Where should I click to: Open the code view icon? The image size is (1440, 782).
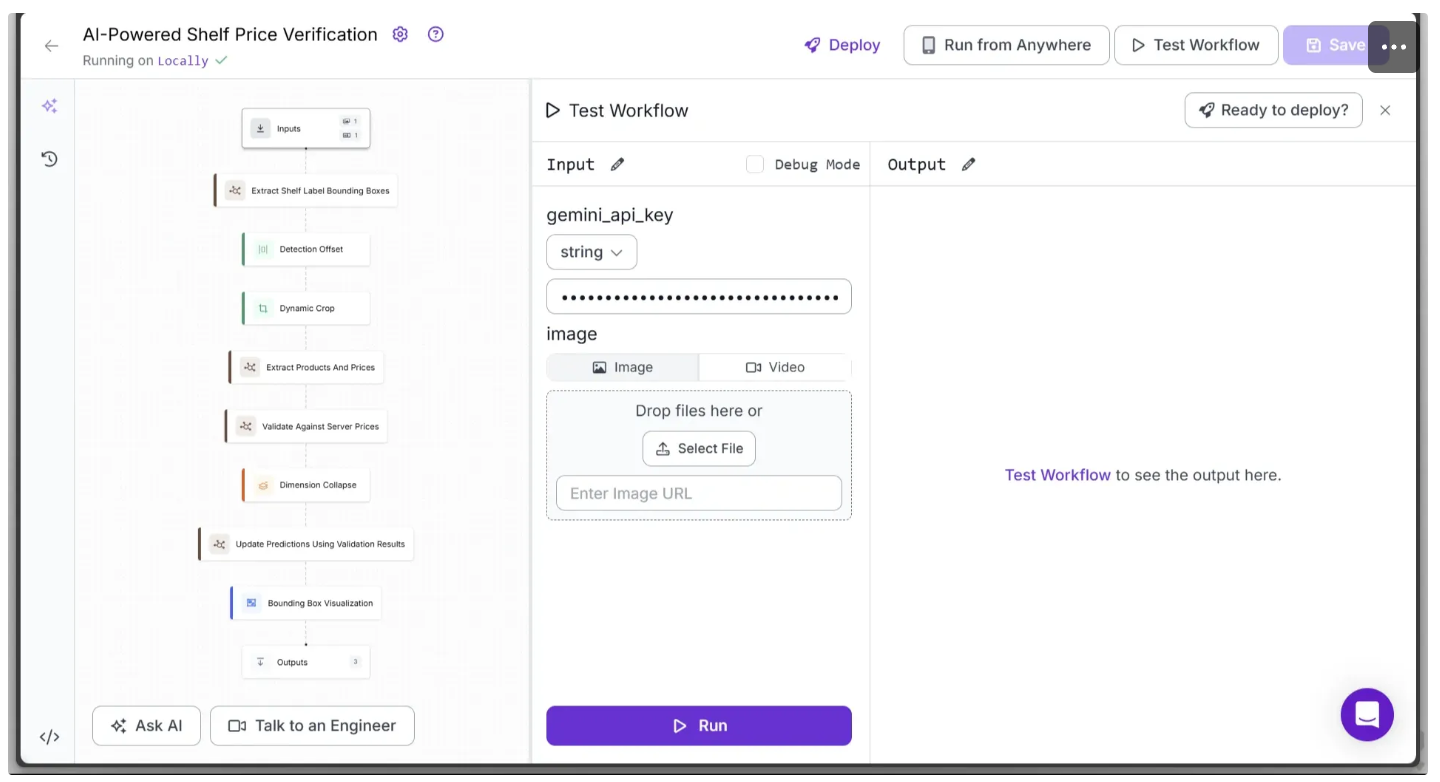(49, 737)
